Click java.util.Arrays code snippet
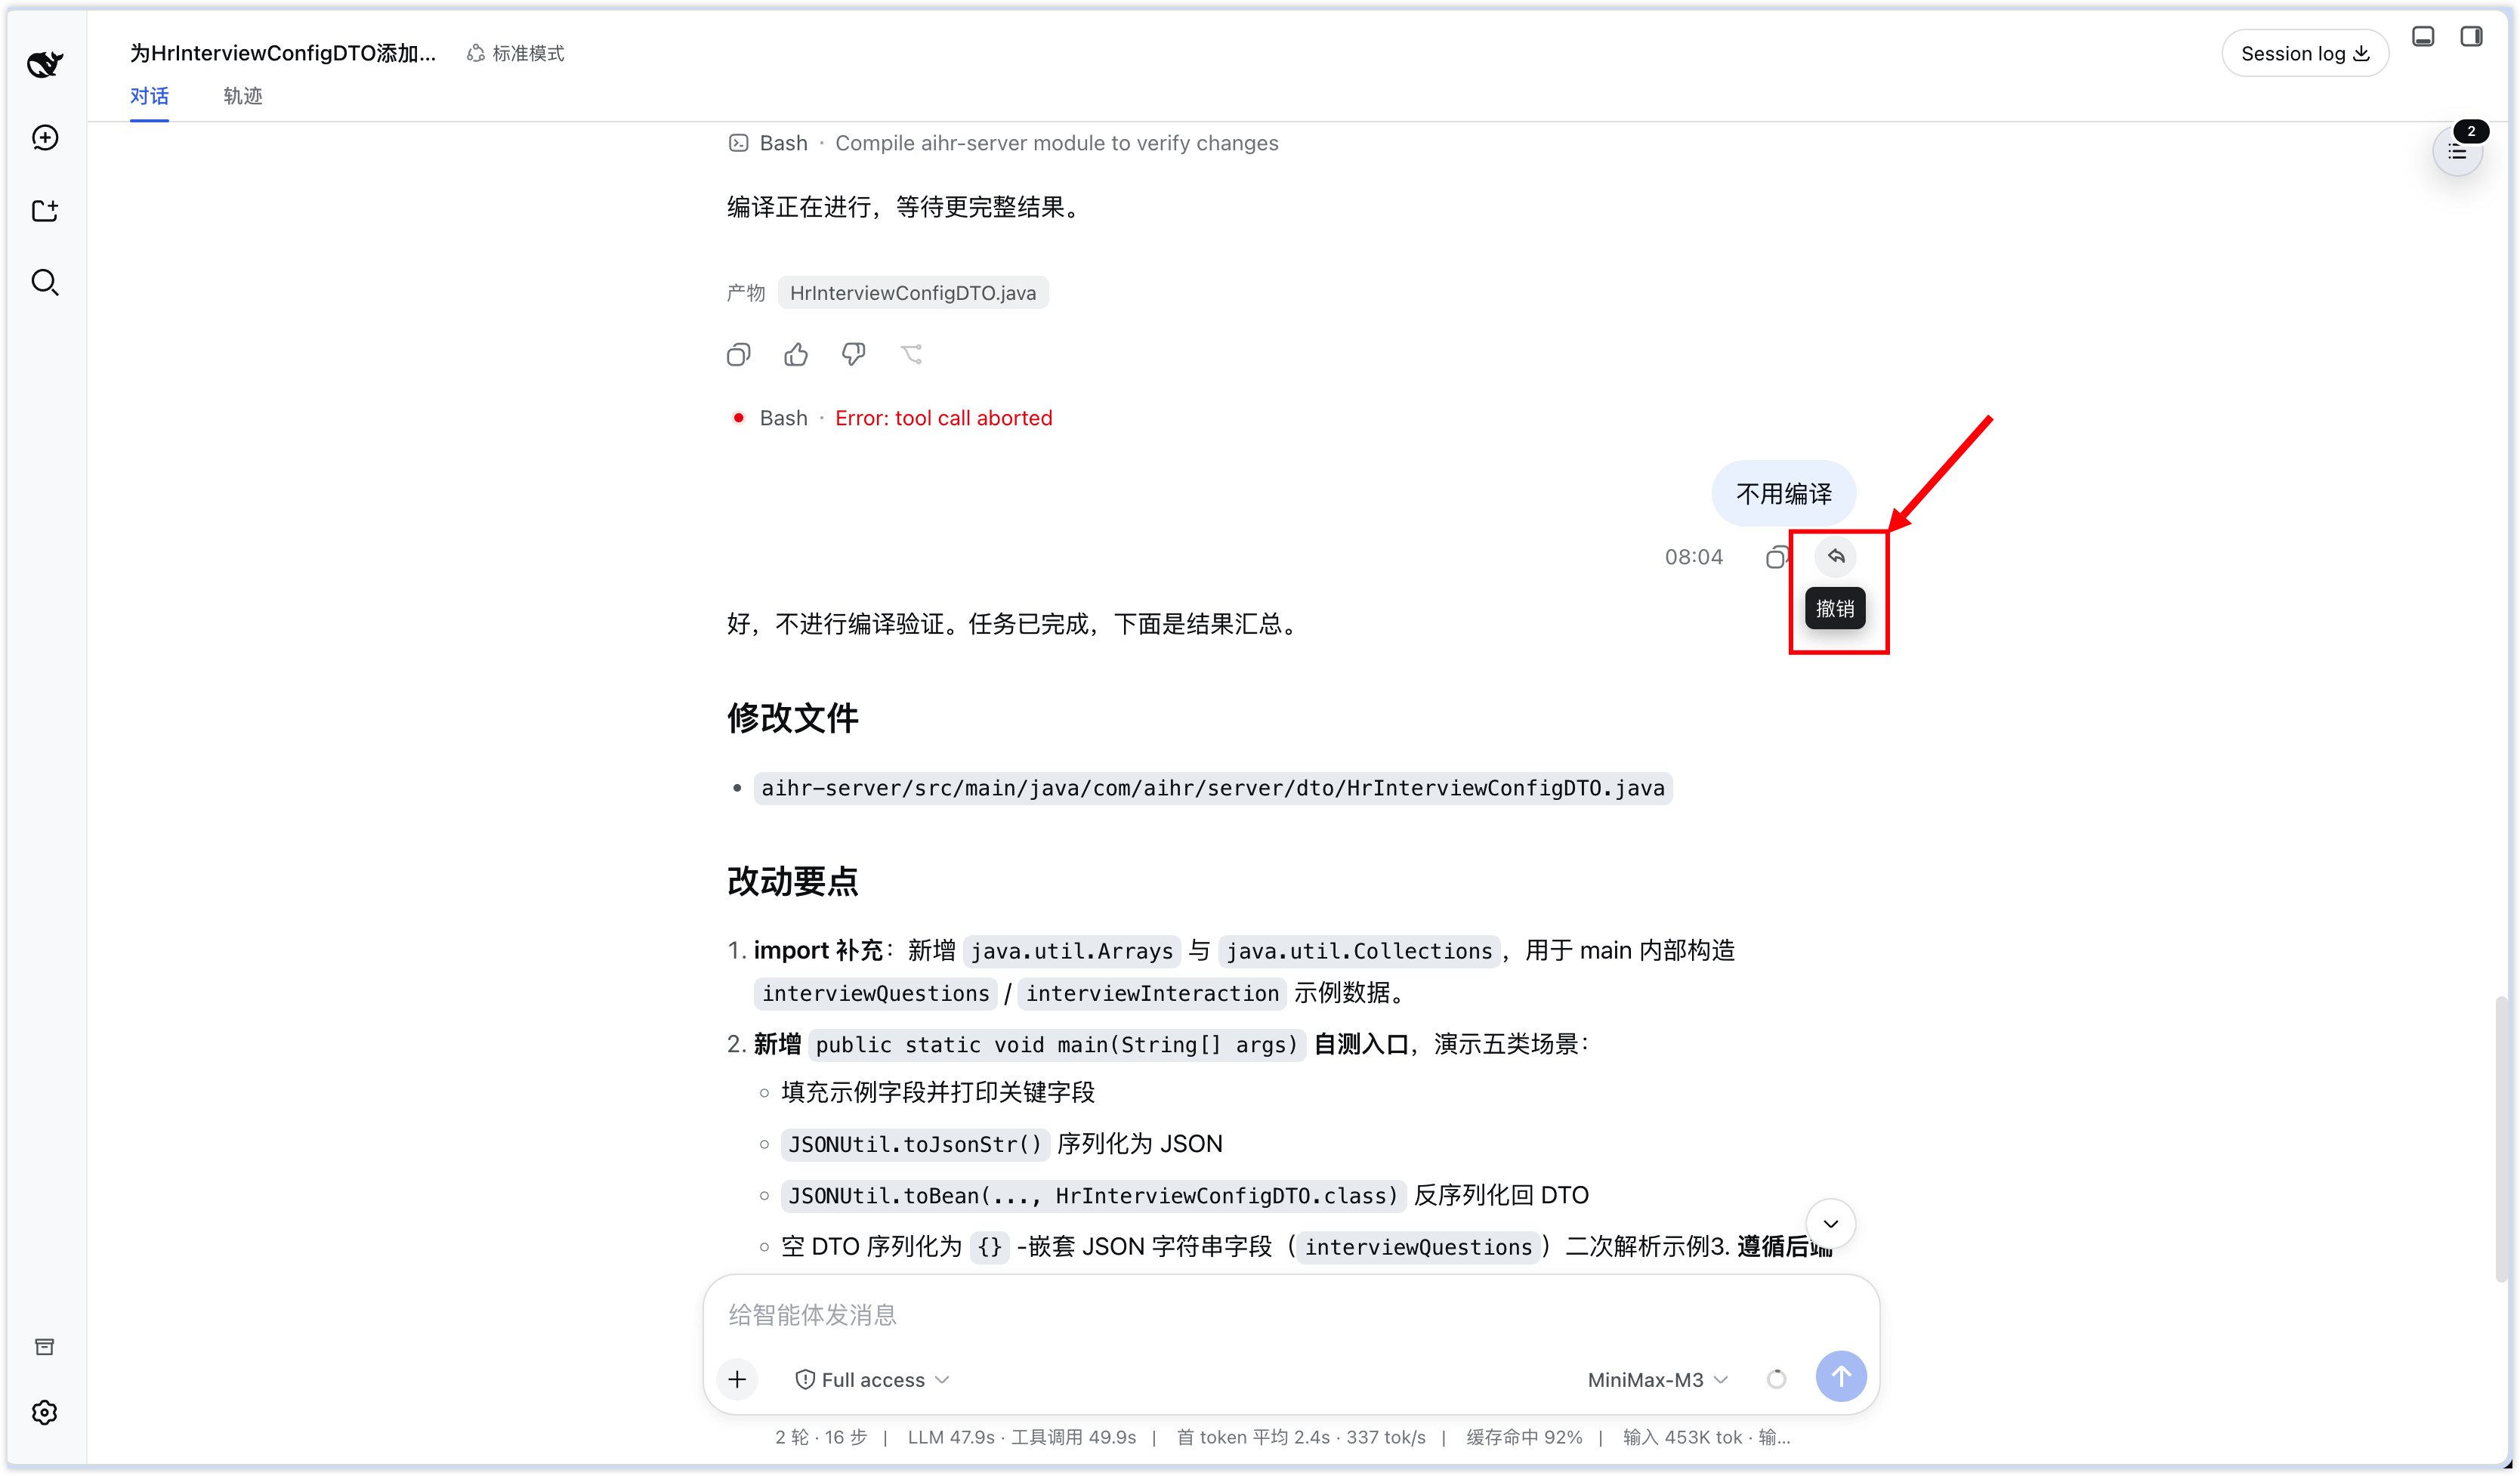Screen dimensions: 2520x1476 pyautogui.click(x=1071, y=951)
